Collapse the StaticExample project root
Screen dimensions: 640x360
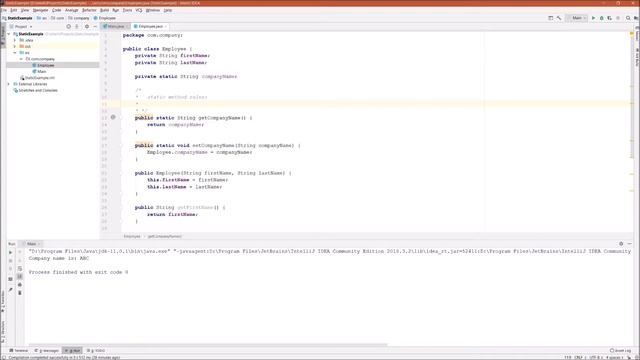pyautogui.click(x=9, y=34)
